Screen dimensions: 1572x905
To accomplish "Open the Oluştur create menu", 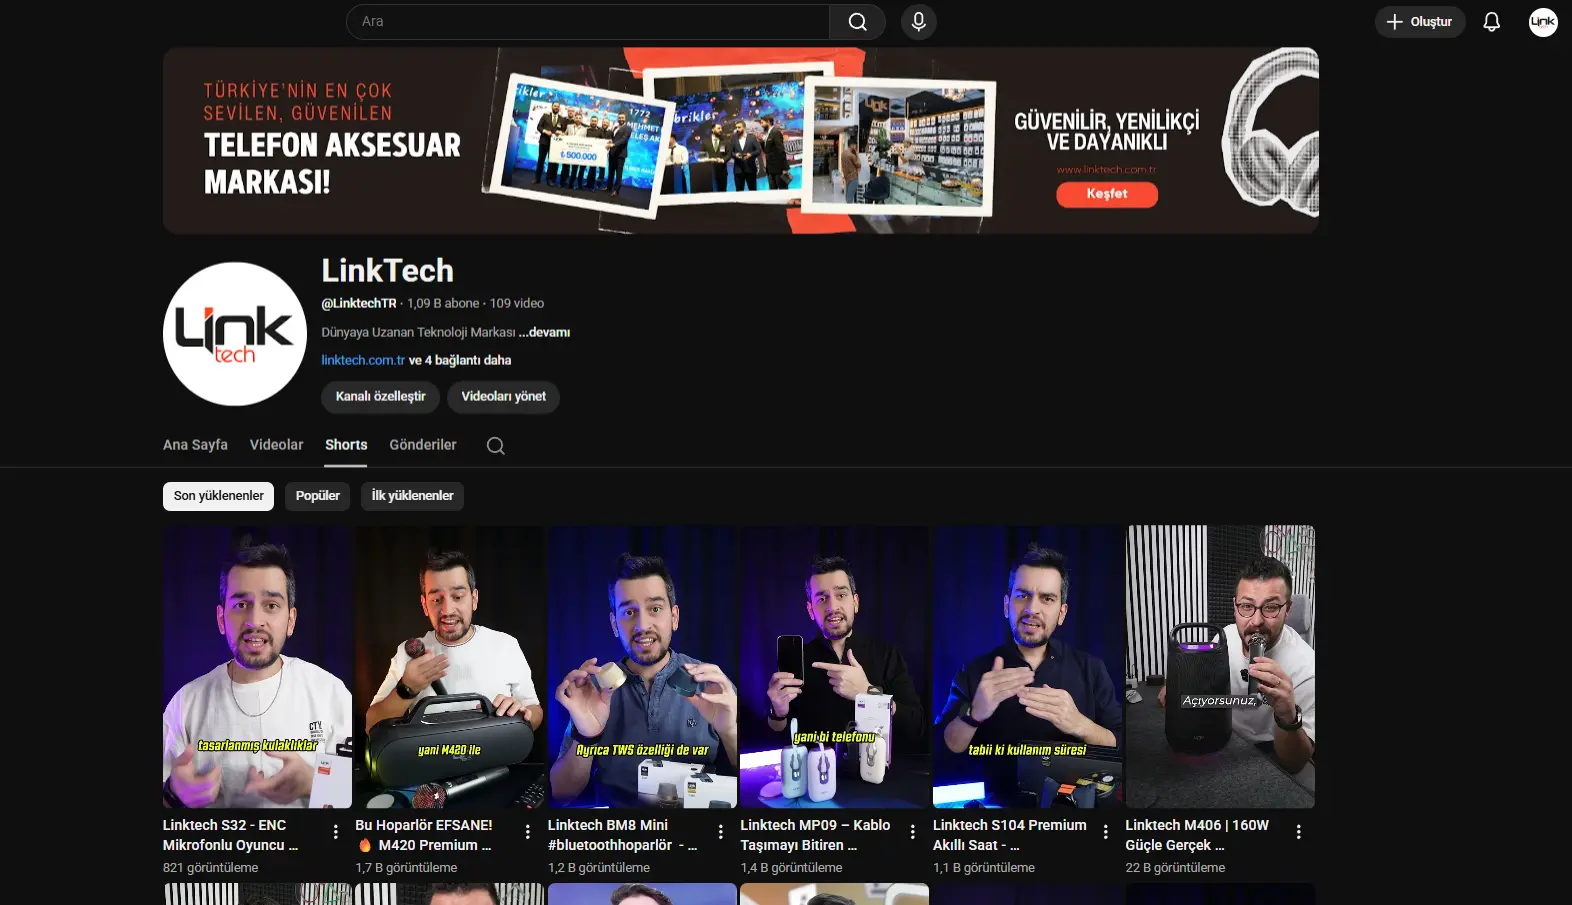I will (x=1419, y=22).
